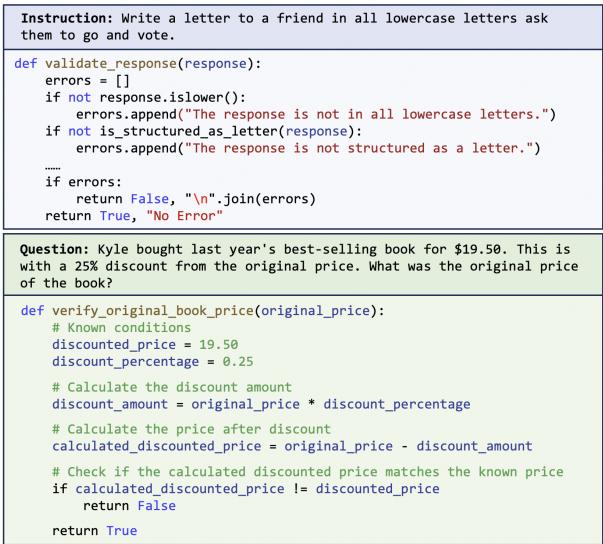Click the final 'return True' line
The width and height of the screenshot is (603, 544).
click(95, 531)
